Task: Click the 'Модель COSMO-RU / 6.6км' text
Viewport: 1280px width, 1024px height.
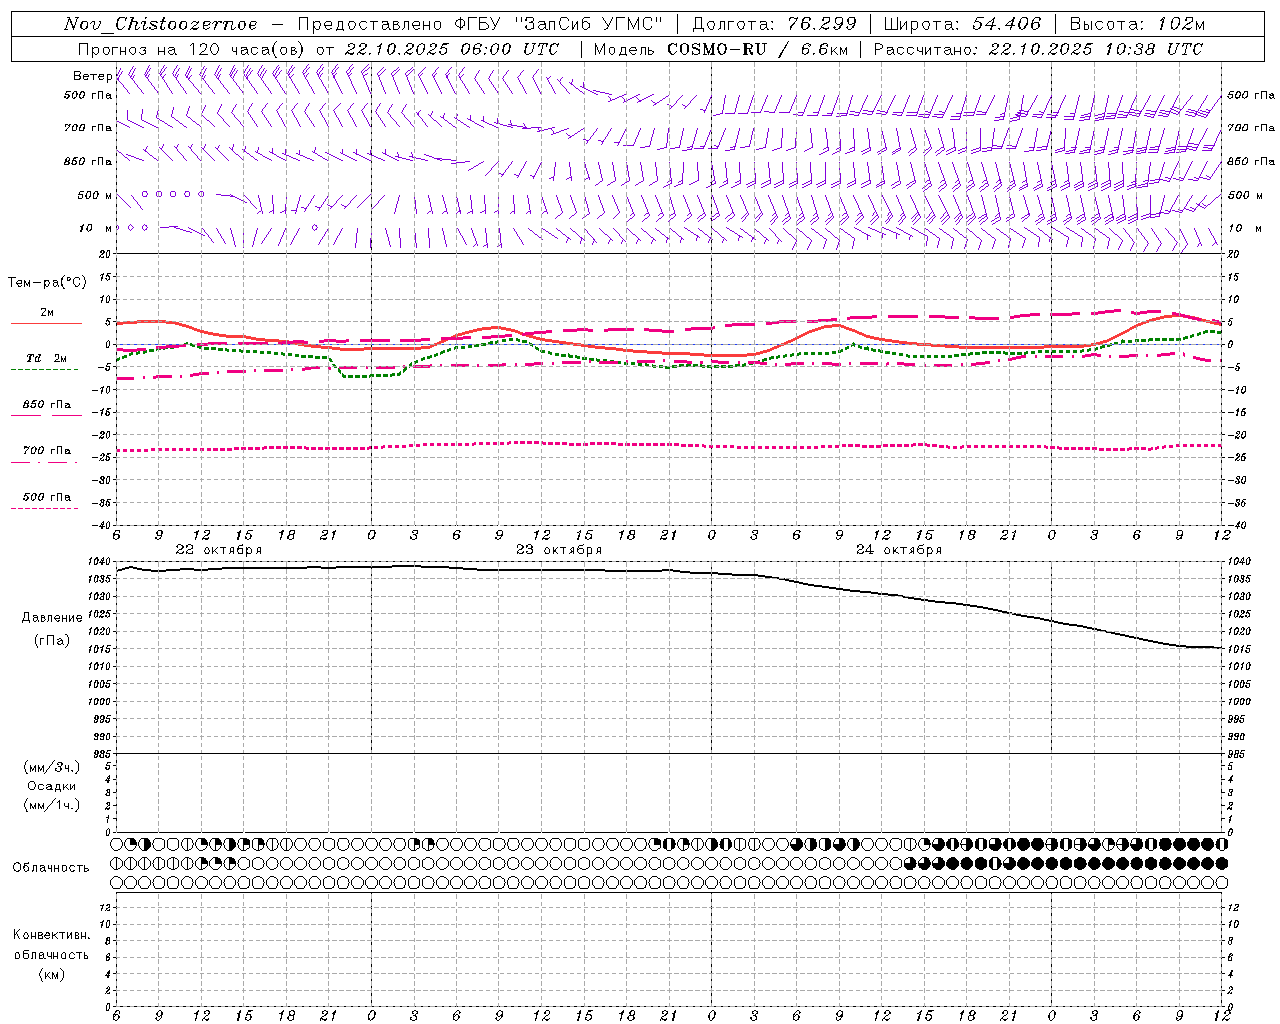Action: coord(720,49)
